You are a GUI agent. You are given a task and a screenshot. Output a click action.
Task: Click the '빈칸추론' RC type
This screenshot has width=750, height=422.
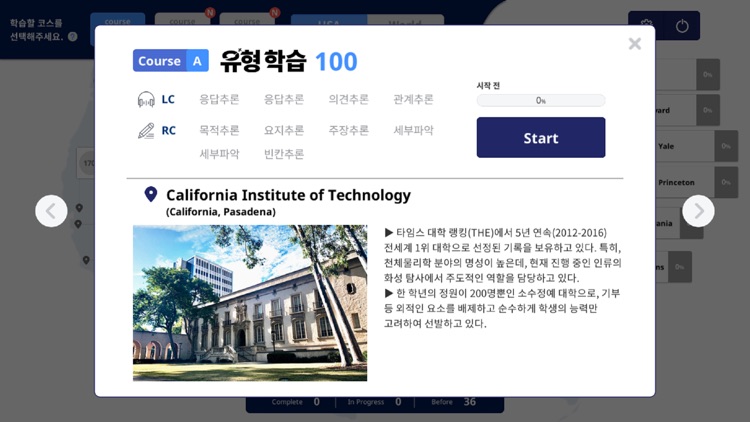(x=284, y=154)
